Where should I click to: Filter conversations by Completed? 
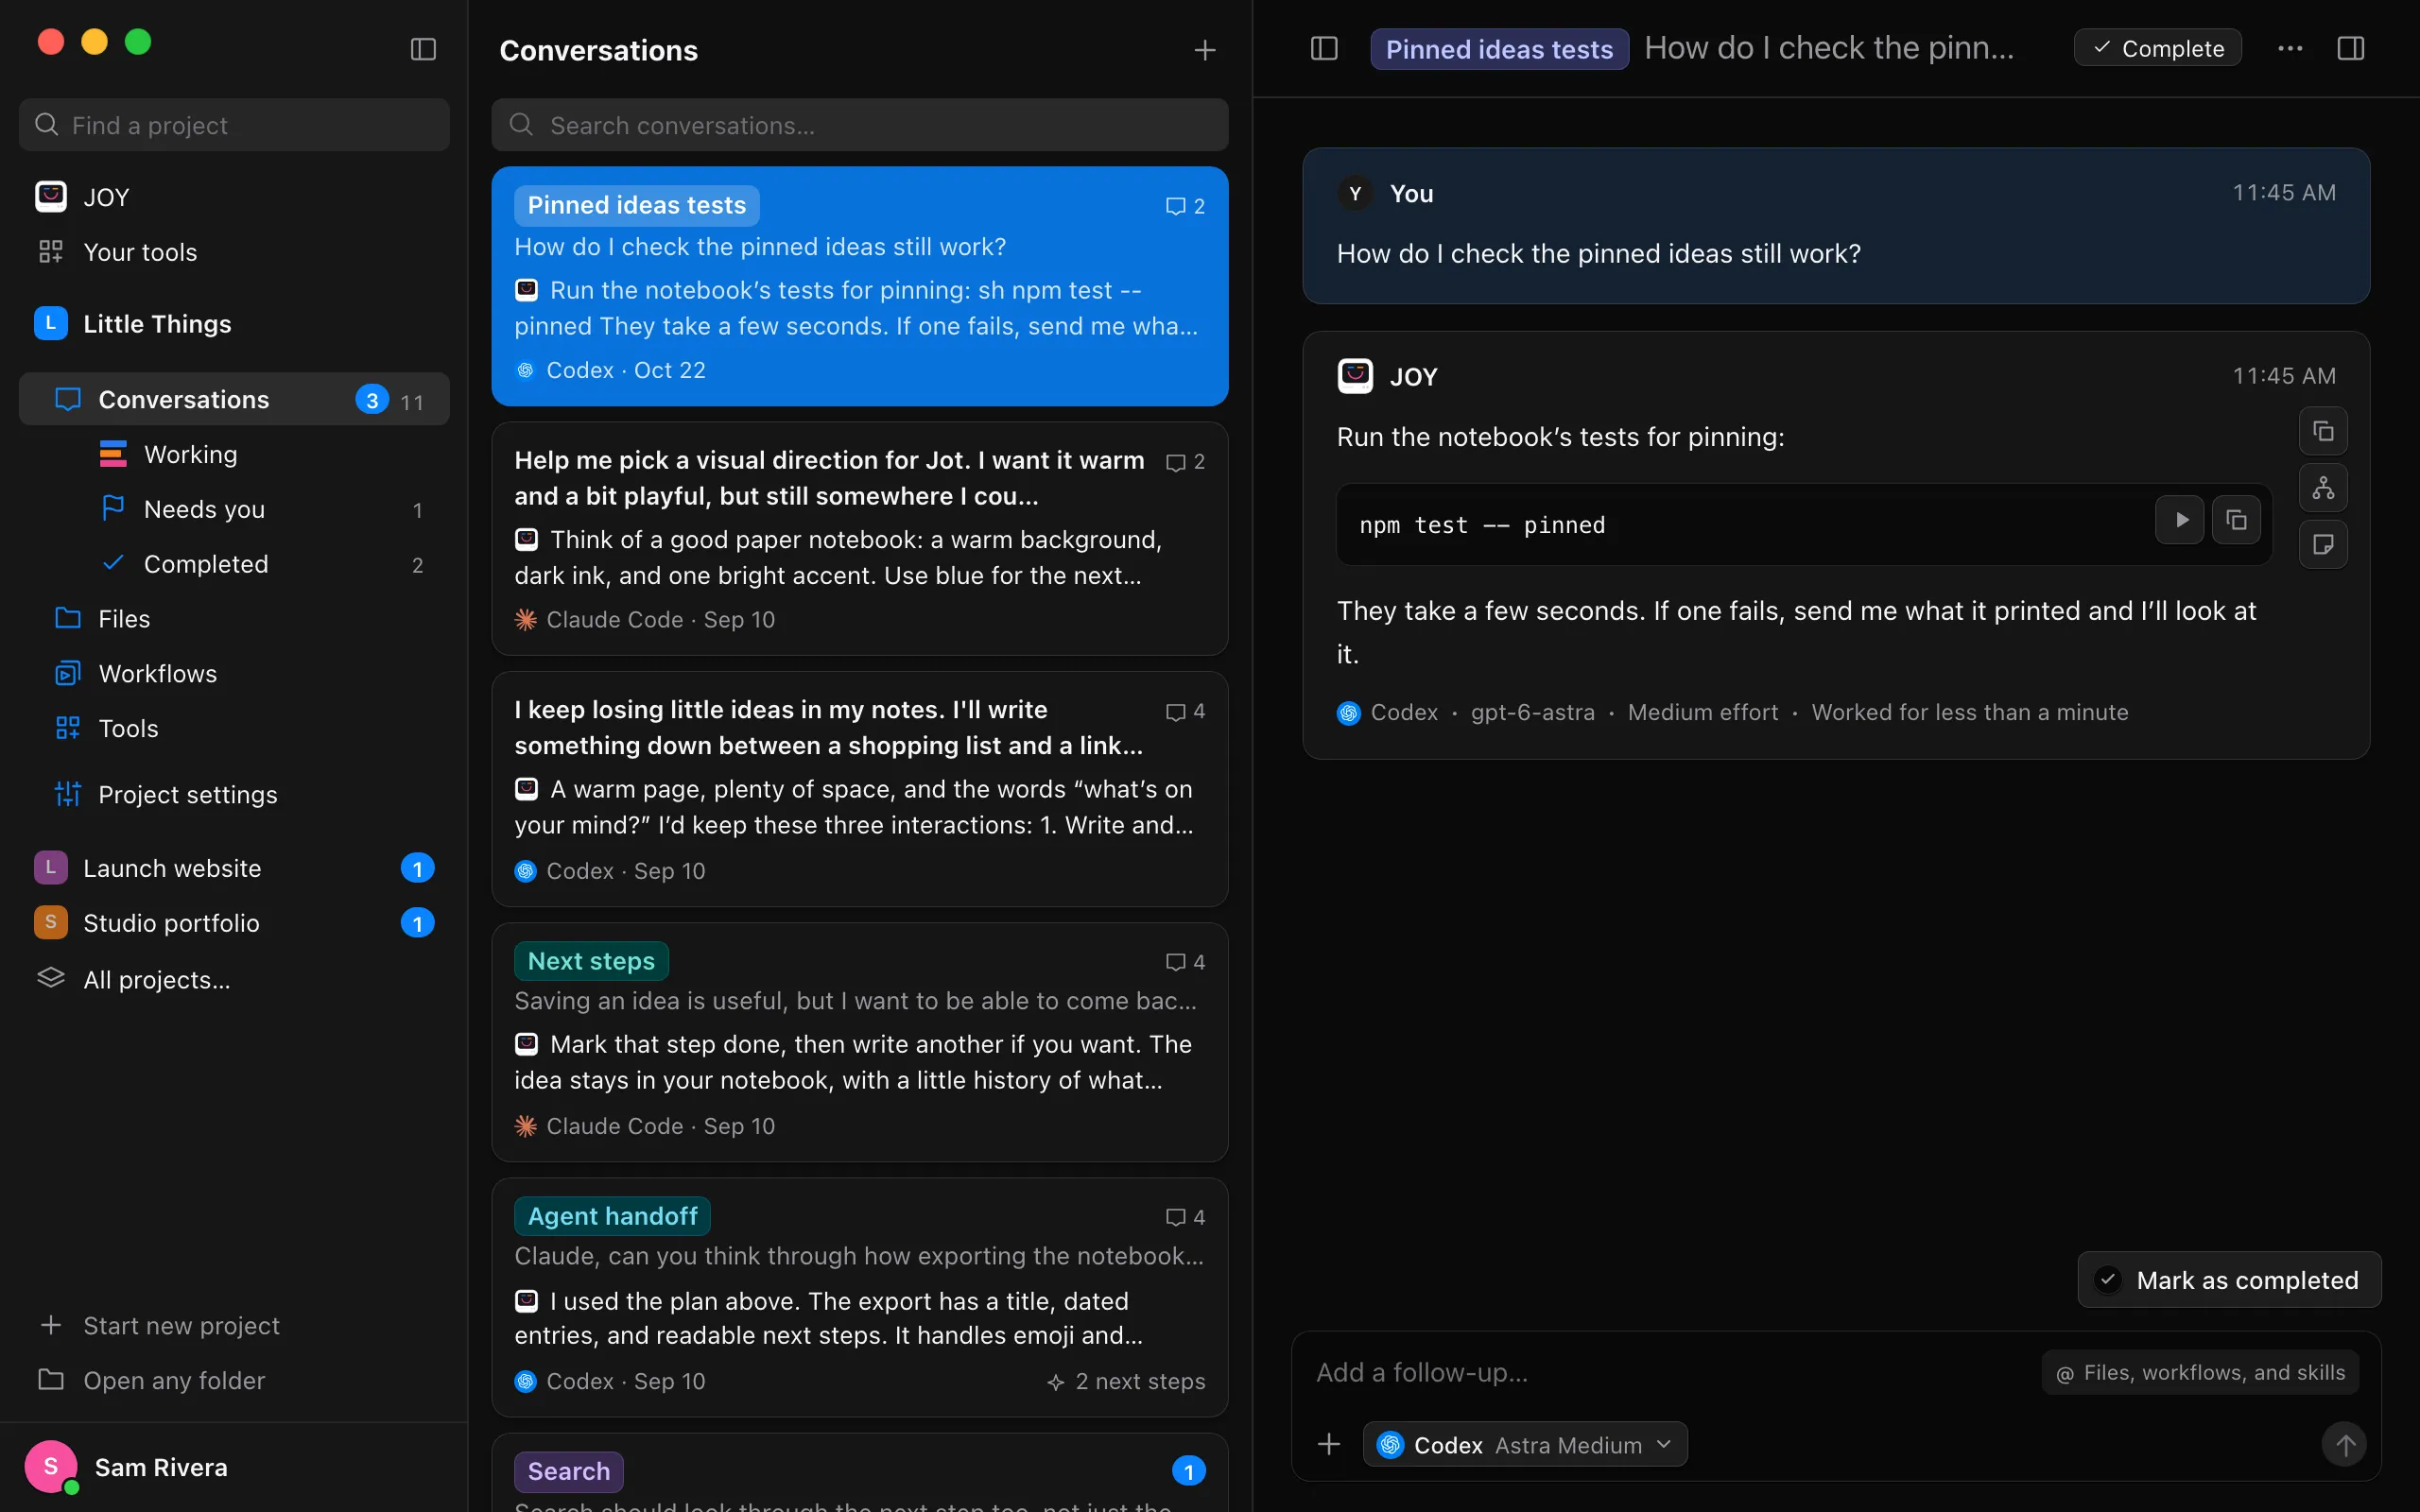[234, 564]
